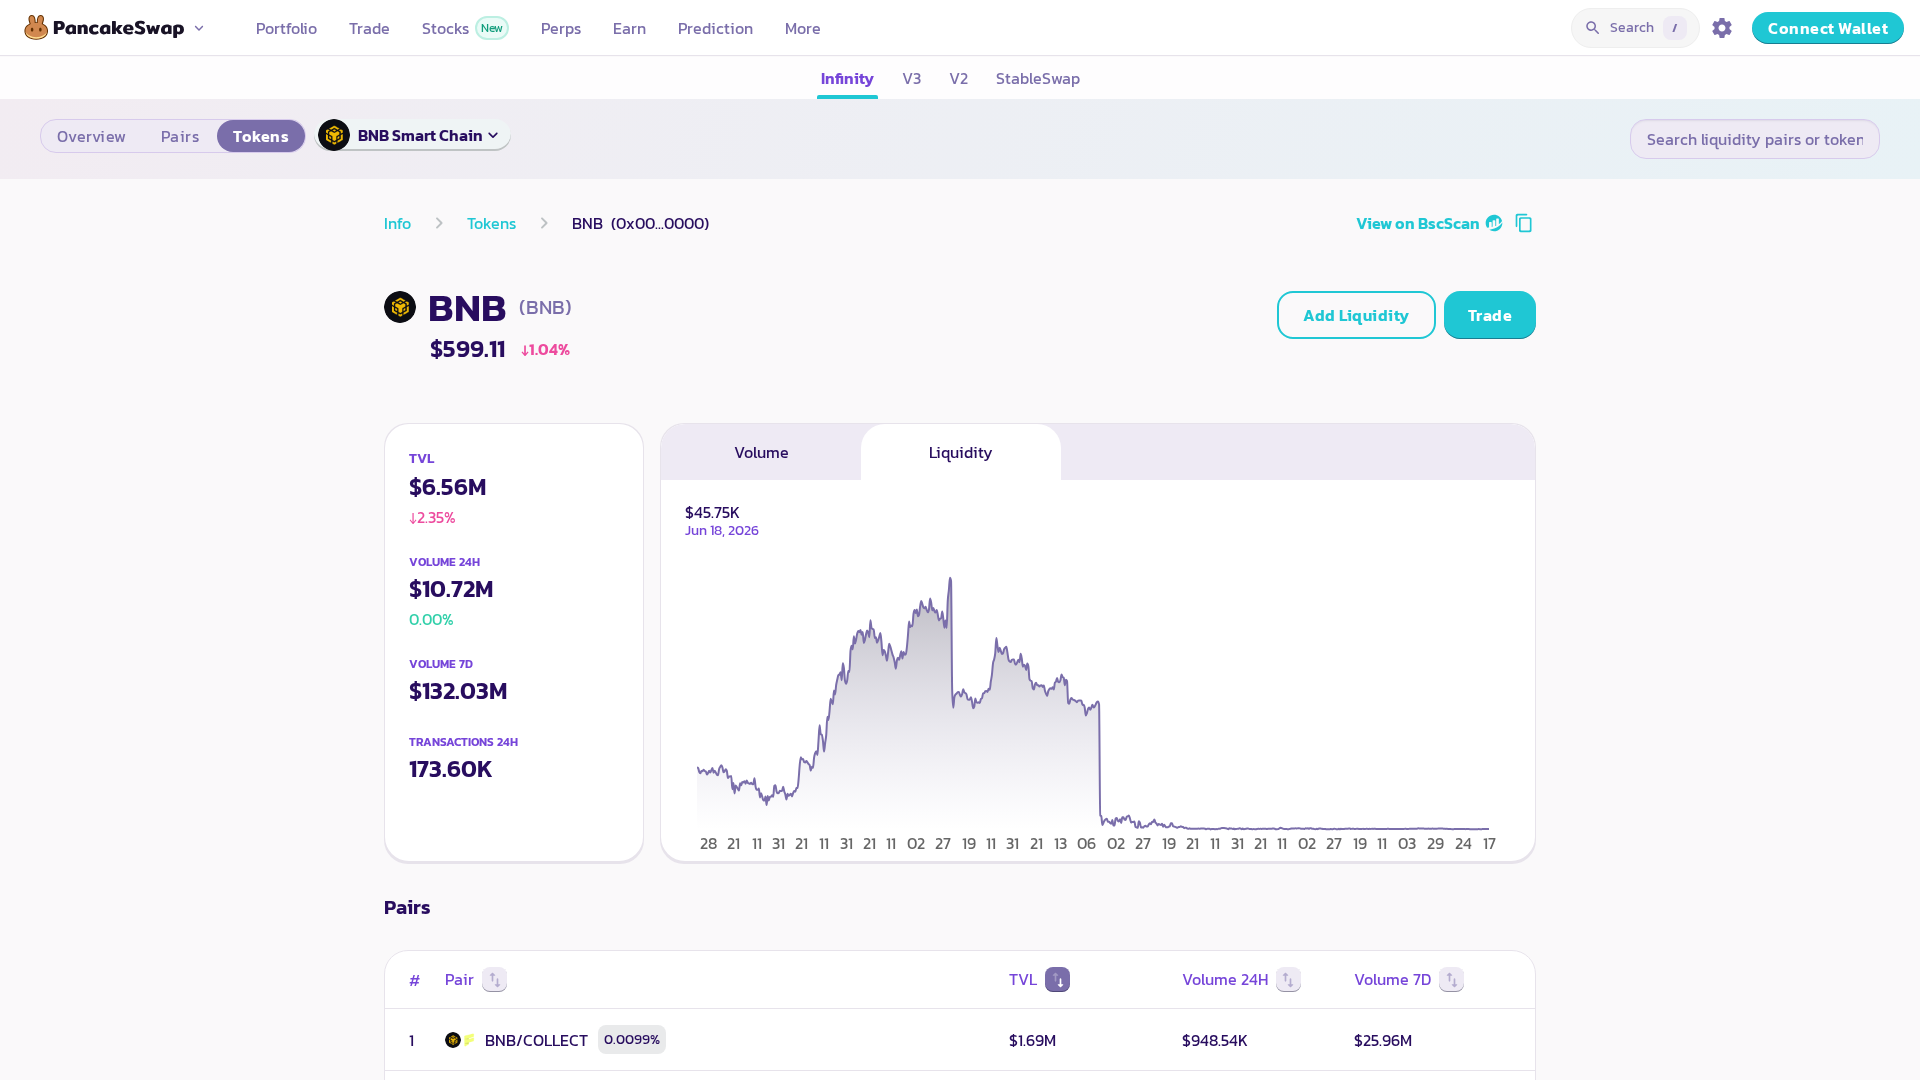Sort pairs by TVL icon

[1057, 980]
